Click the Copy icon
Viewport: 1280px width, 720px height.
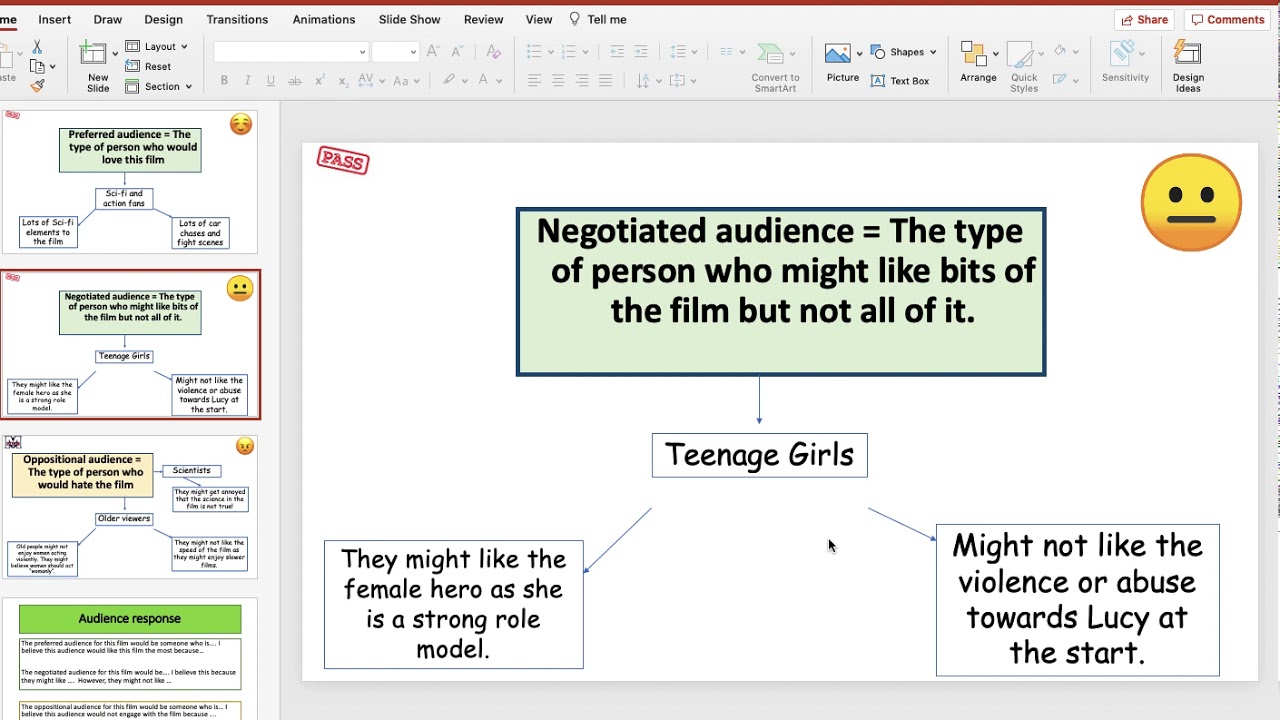click(x=37, y=66)
